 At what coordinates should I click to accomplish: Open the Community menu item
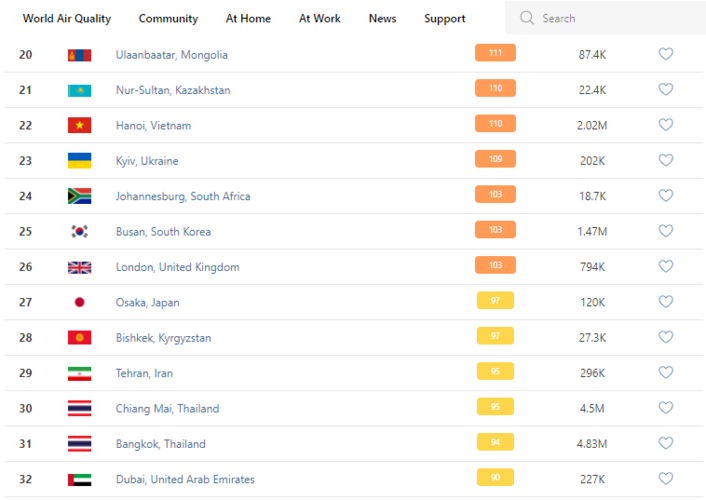coord(168,18)
